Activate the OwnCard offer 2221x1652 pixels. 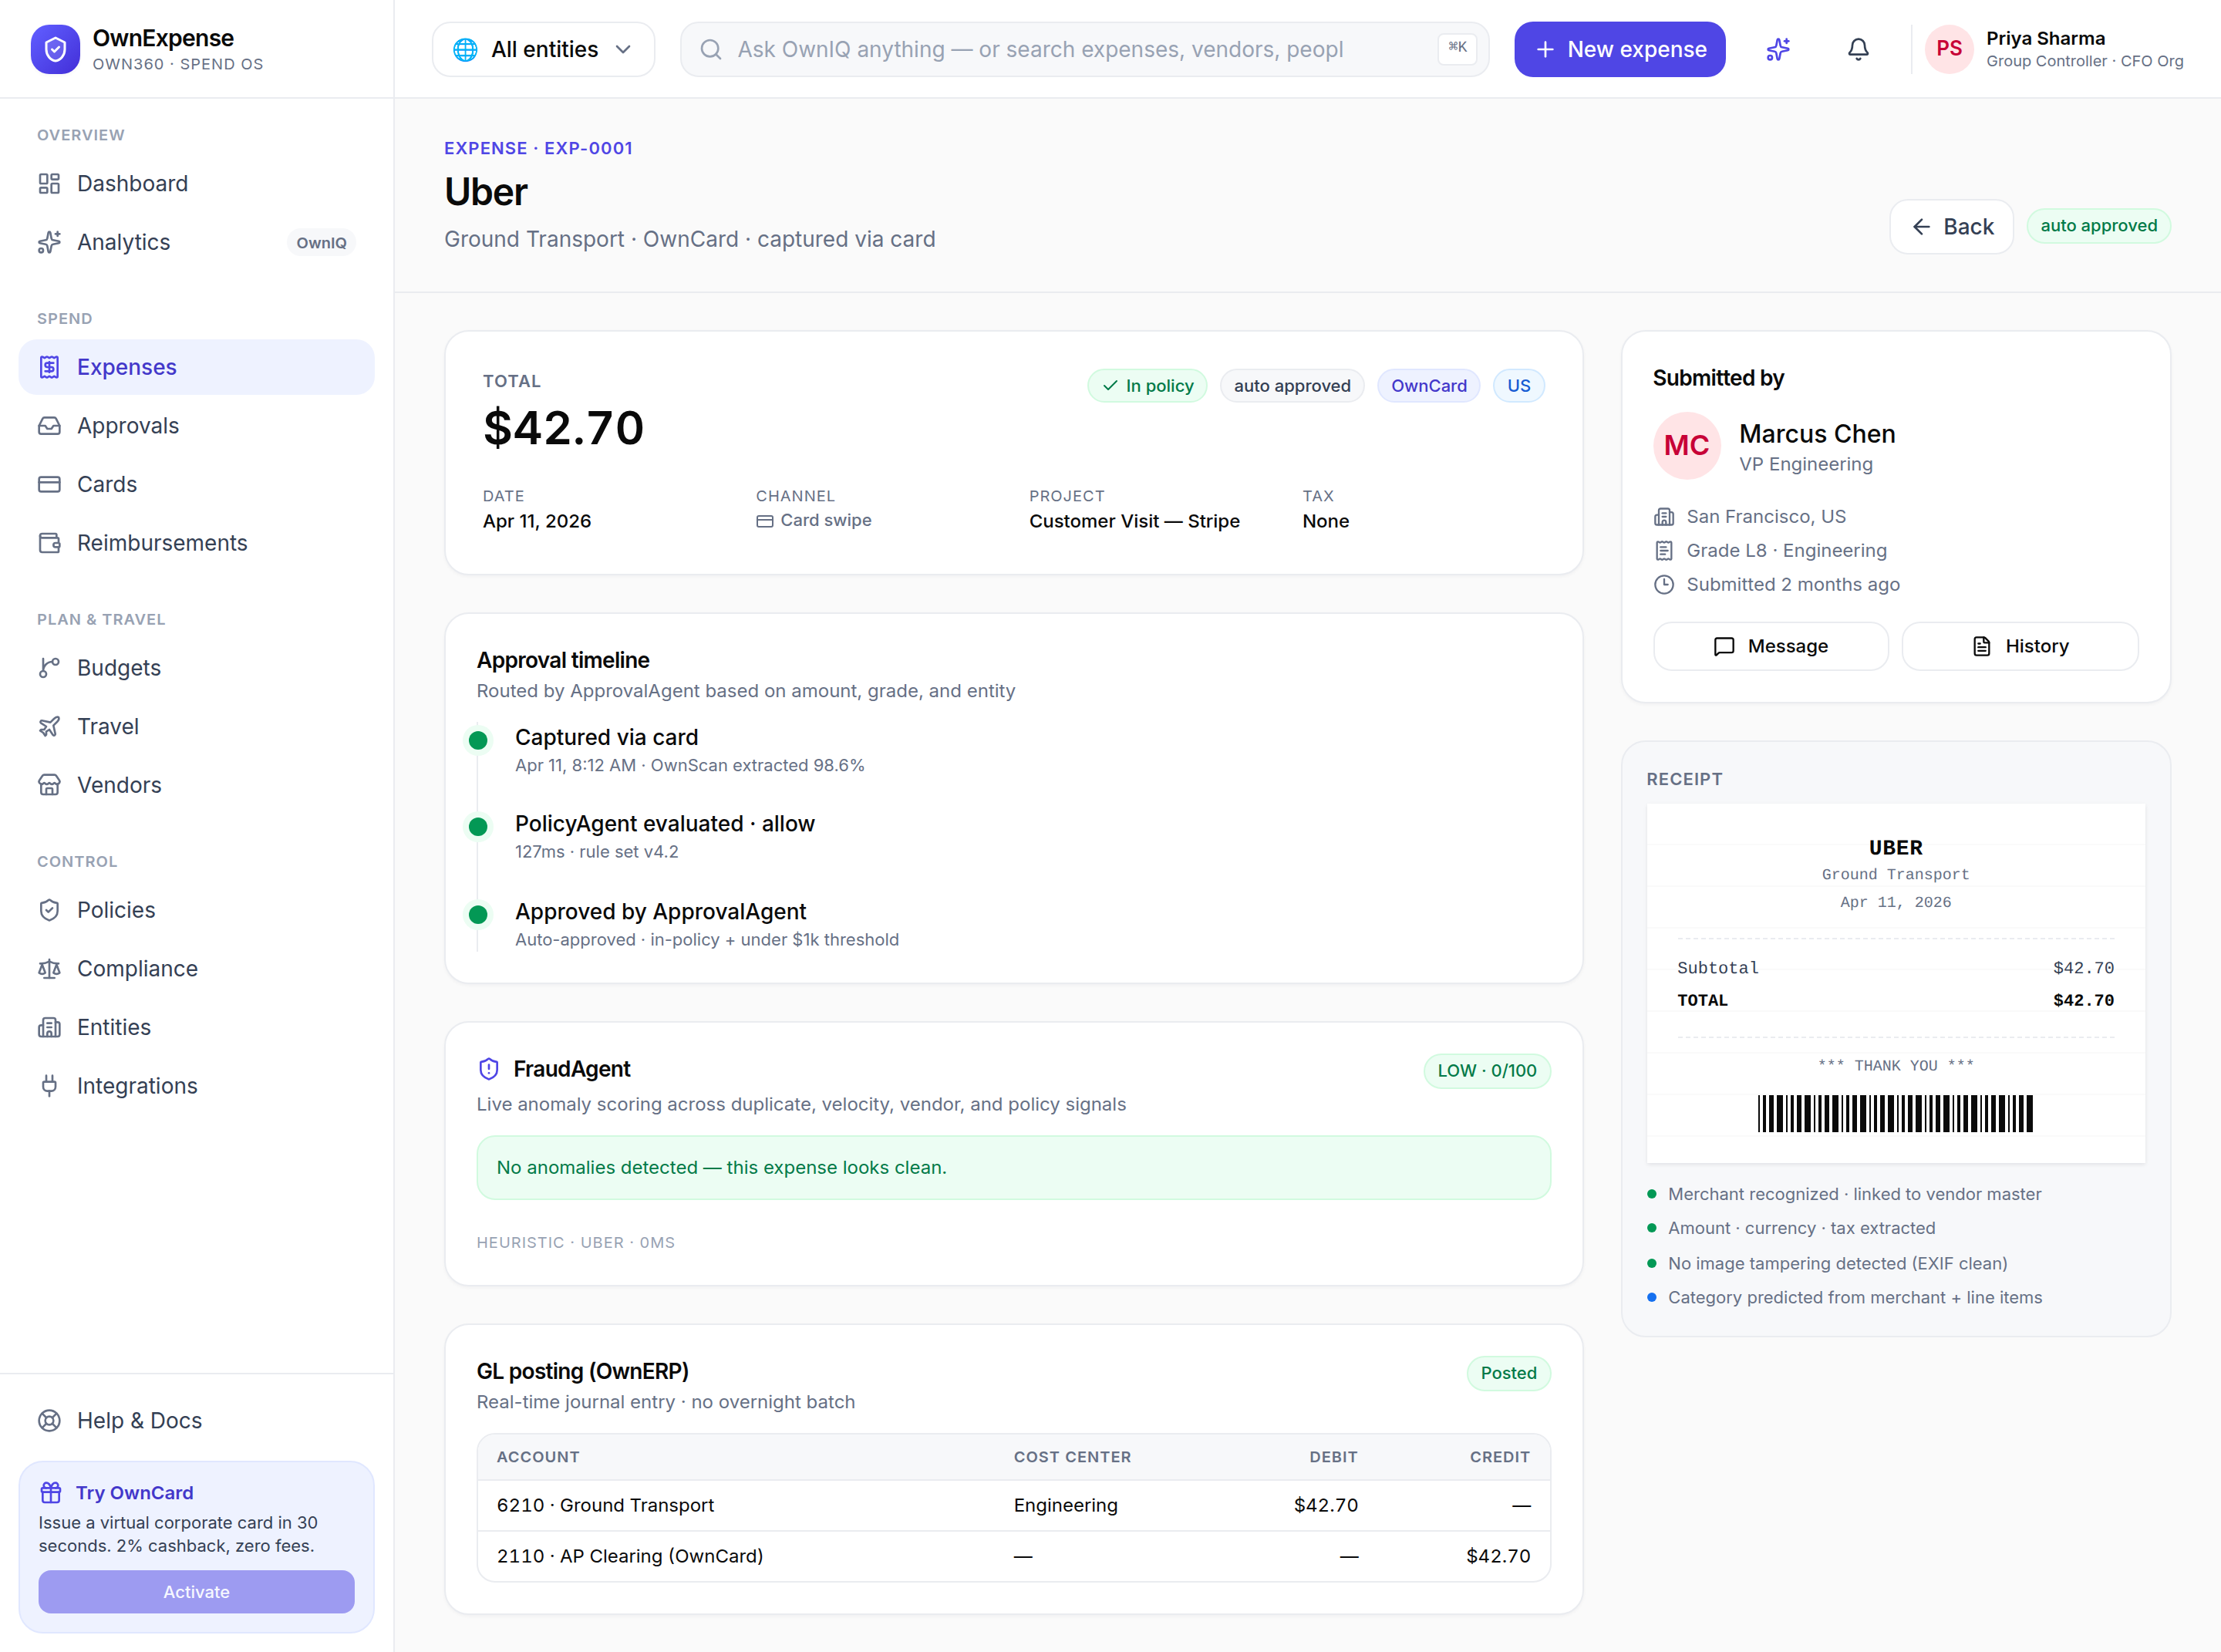tap(196, 1592)
